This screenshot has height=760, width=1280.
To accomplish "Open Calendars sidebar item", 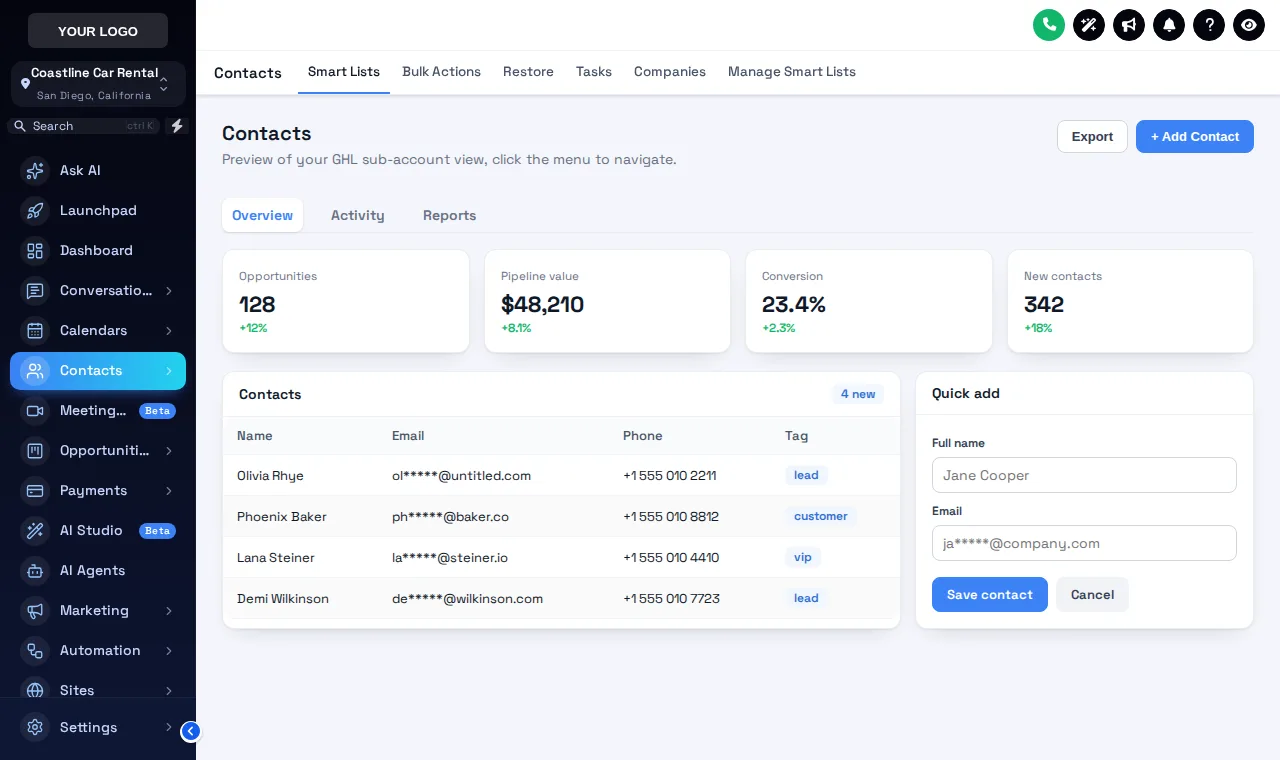I will point(98,330).
